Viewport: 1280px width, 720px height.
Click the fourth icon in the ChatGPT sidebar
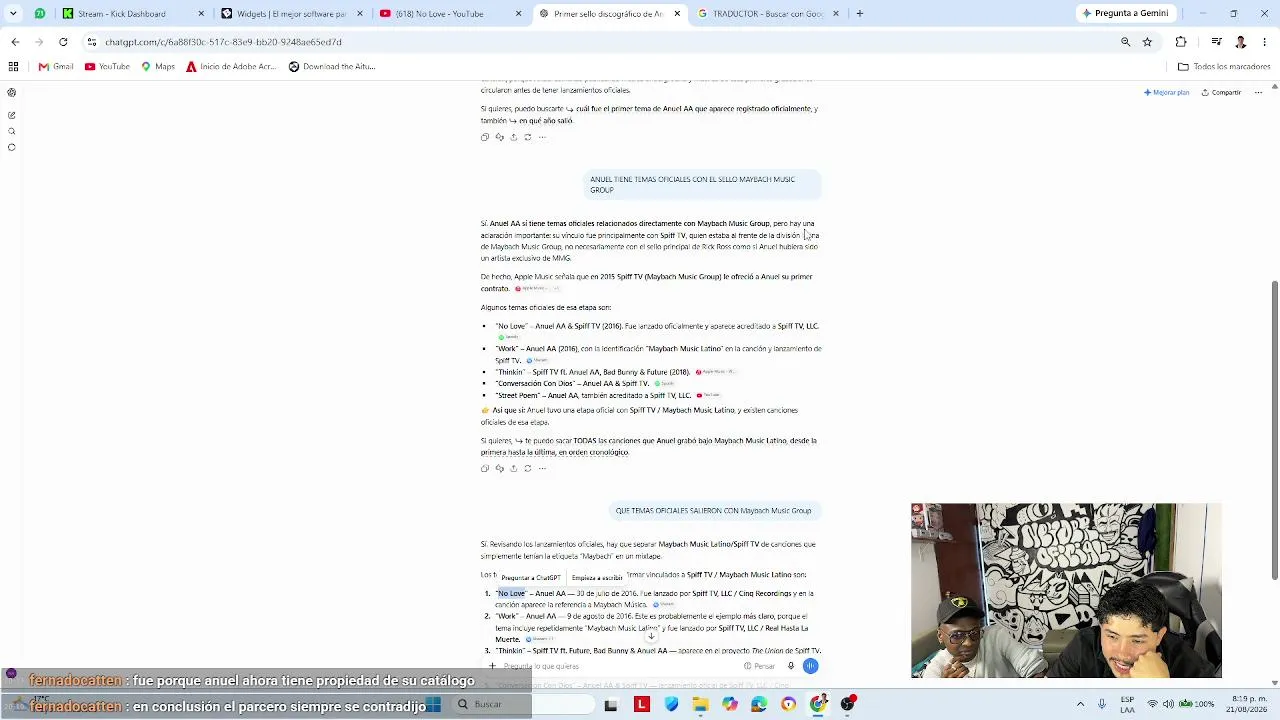coord(11,147)
